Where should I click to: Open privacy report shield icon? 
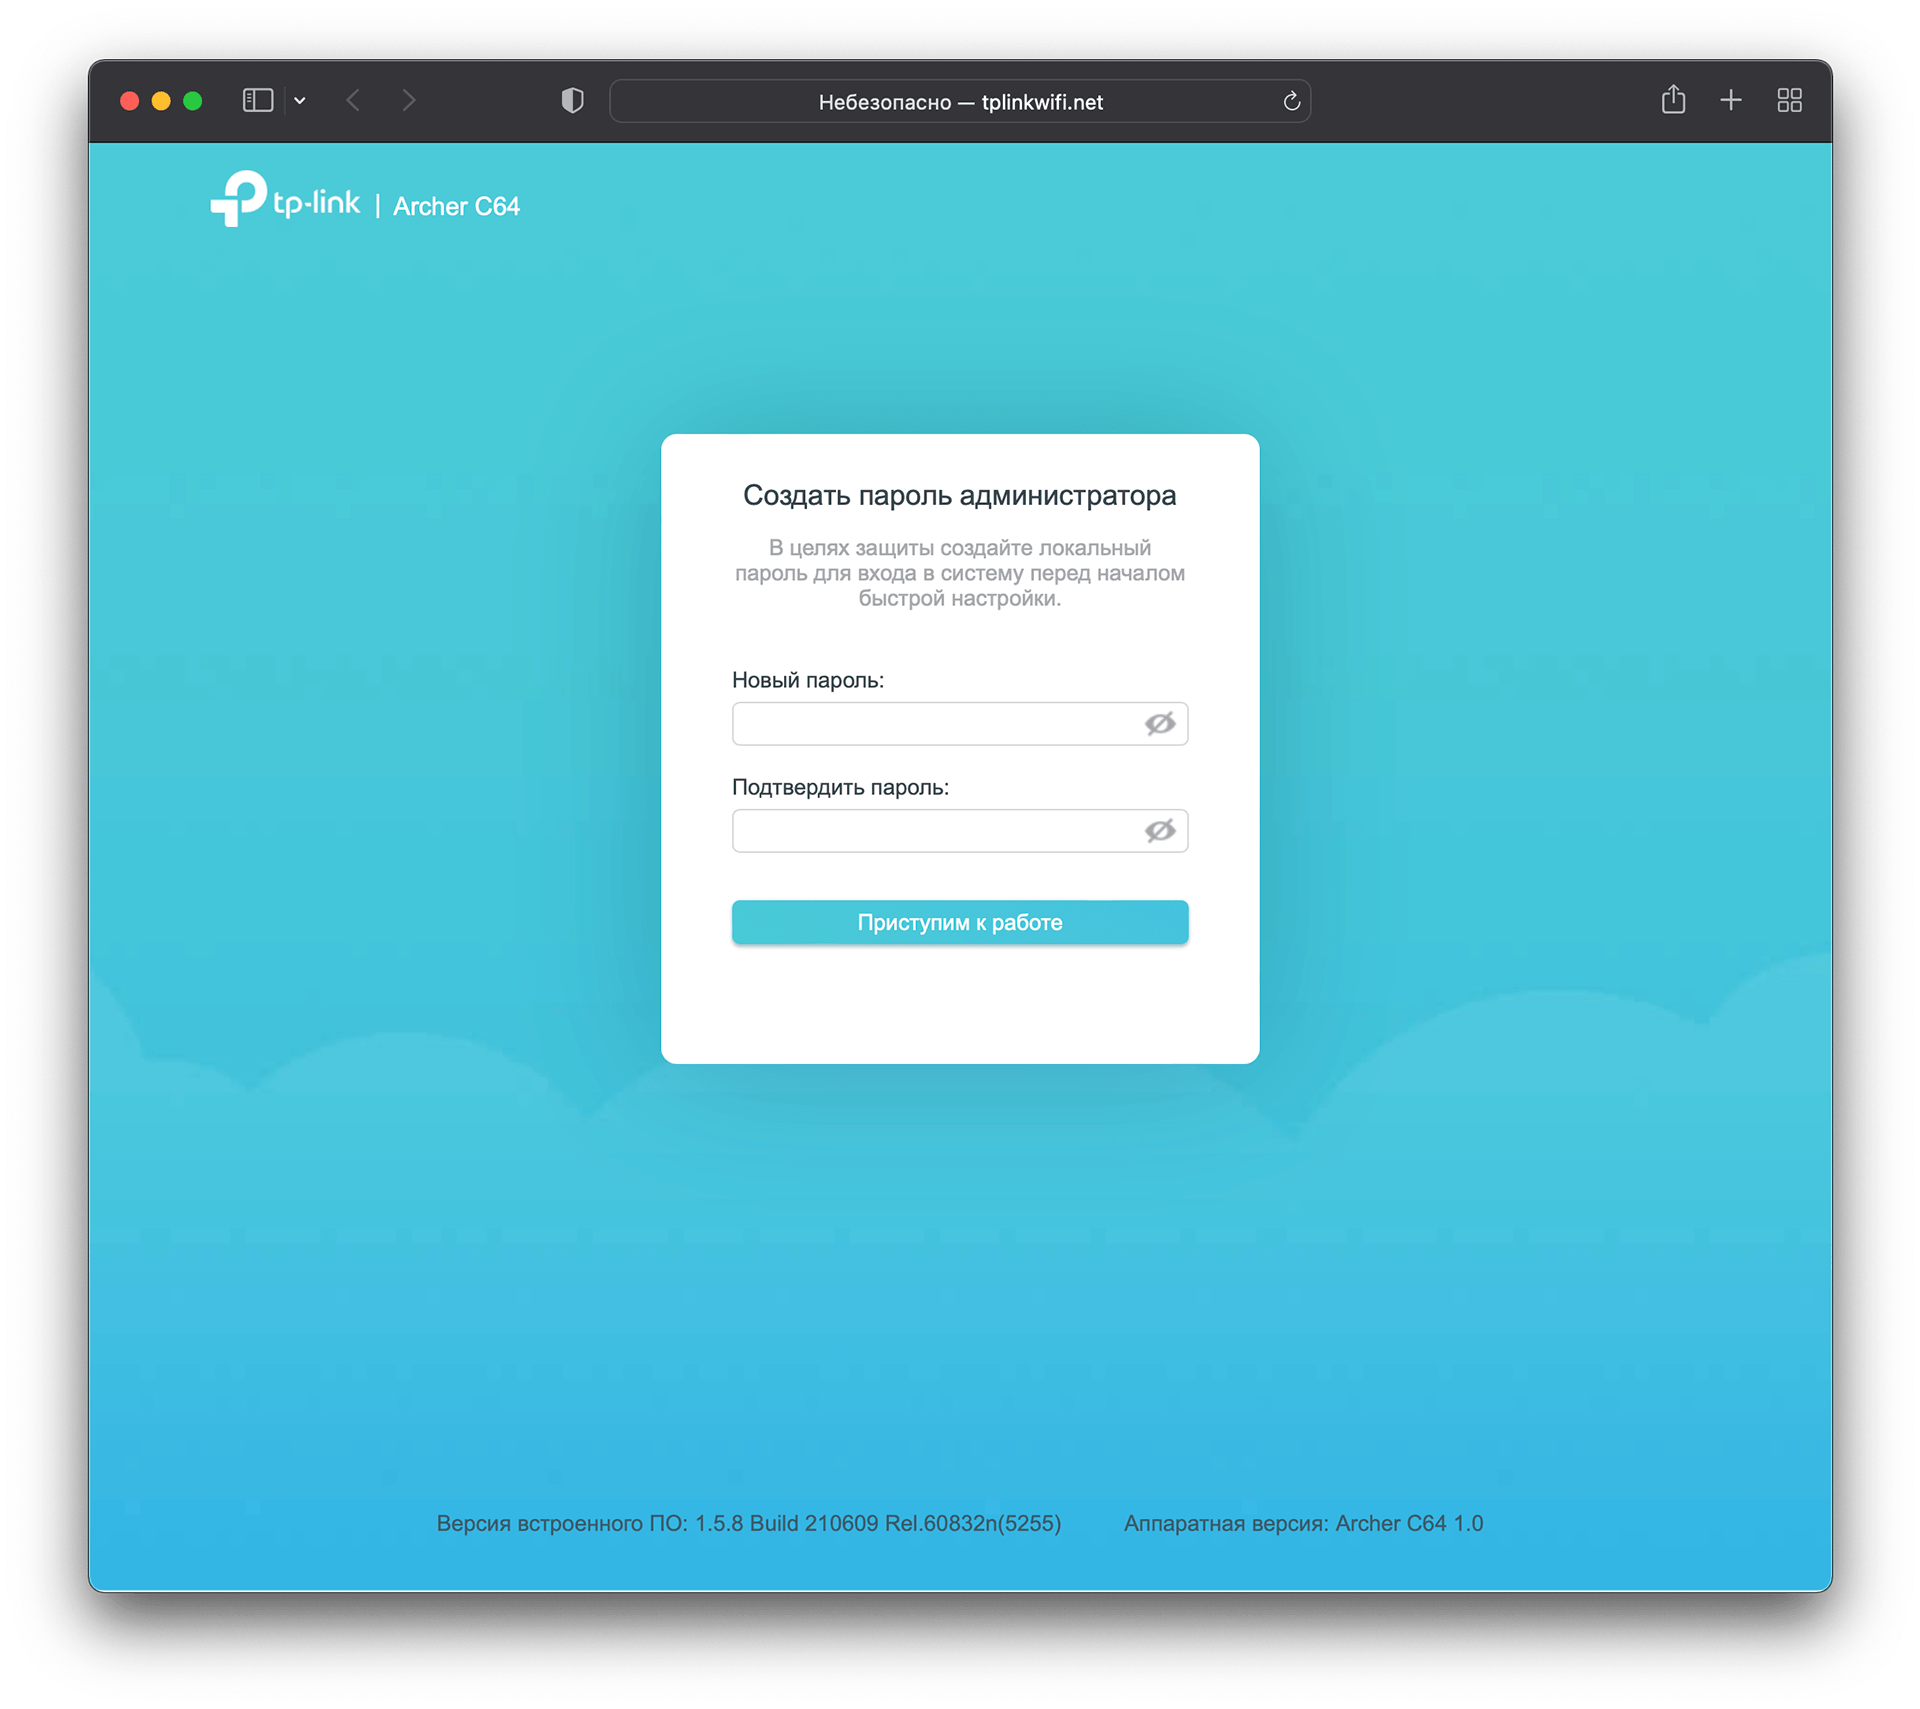point(572,100)
